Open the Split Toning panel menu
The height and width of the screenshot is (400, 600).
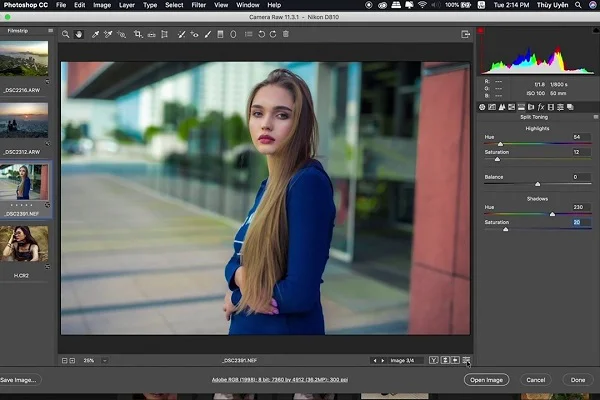tap(596, 117)
